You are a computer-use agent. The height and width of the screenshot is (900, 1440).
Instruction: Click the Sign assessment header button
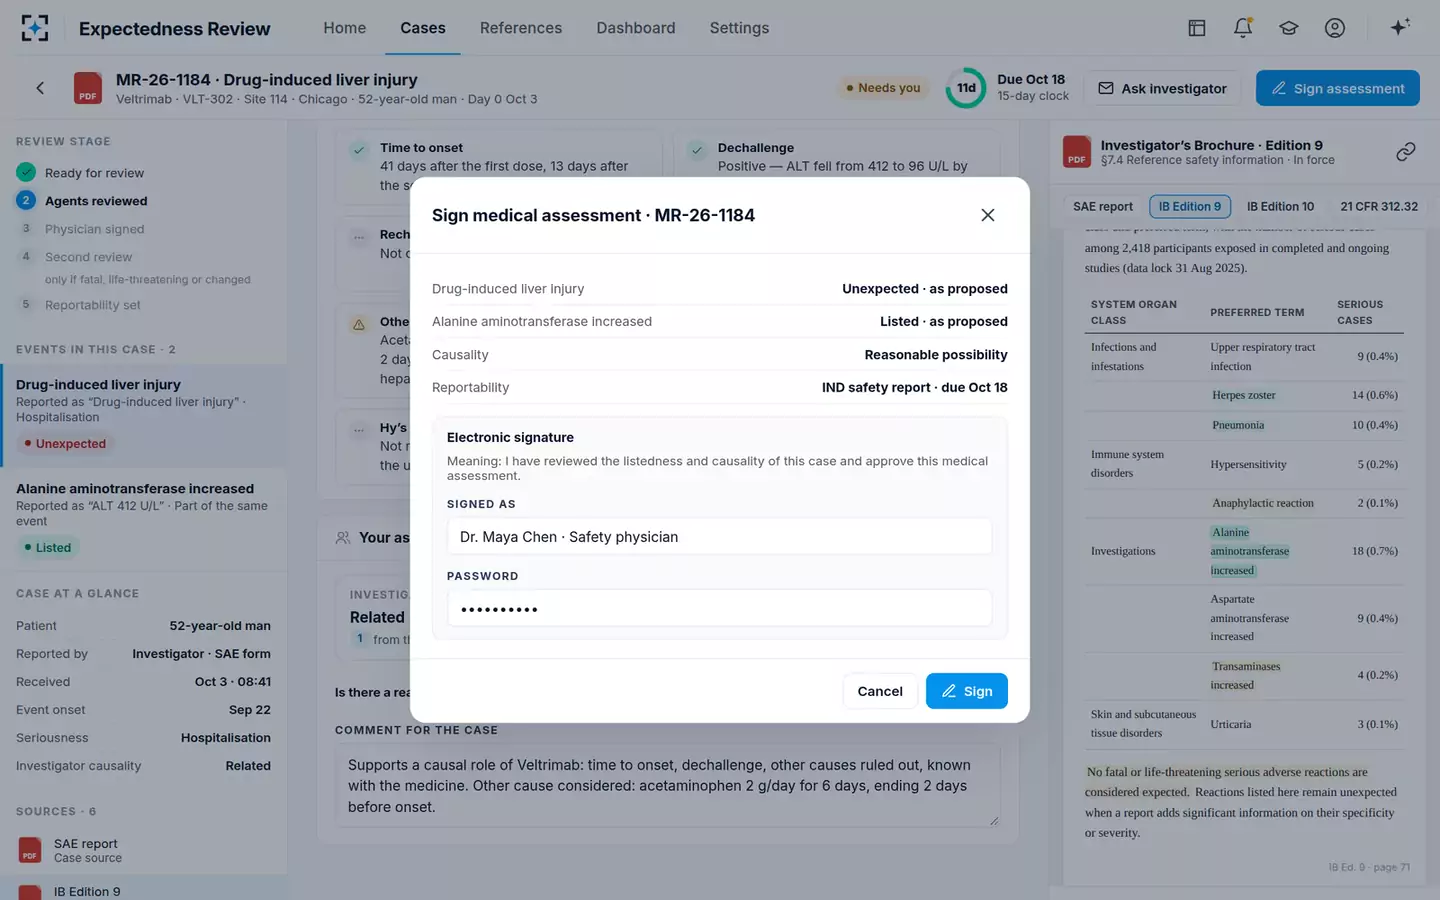click(1338, 88)
